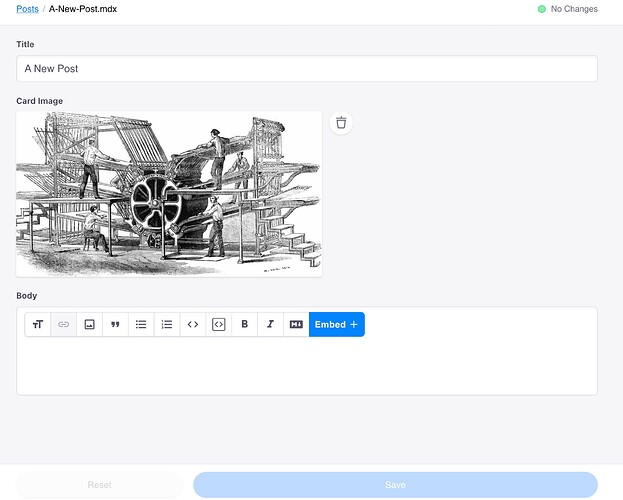Apply inline code formatting
This screenshot has width=623, height=500.
[x=193, y=324]
